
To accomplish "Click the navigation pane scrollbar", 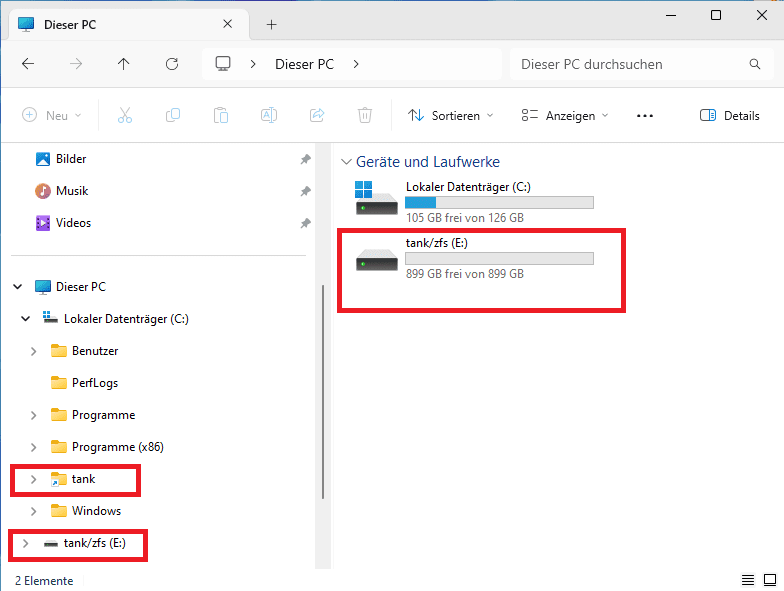I will coord(323,392).
